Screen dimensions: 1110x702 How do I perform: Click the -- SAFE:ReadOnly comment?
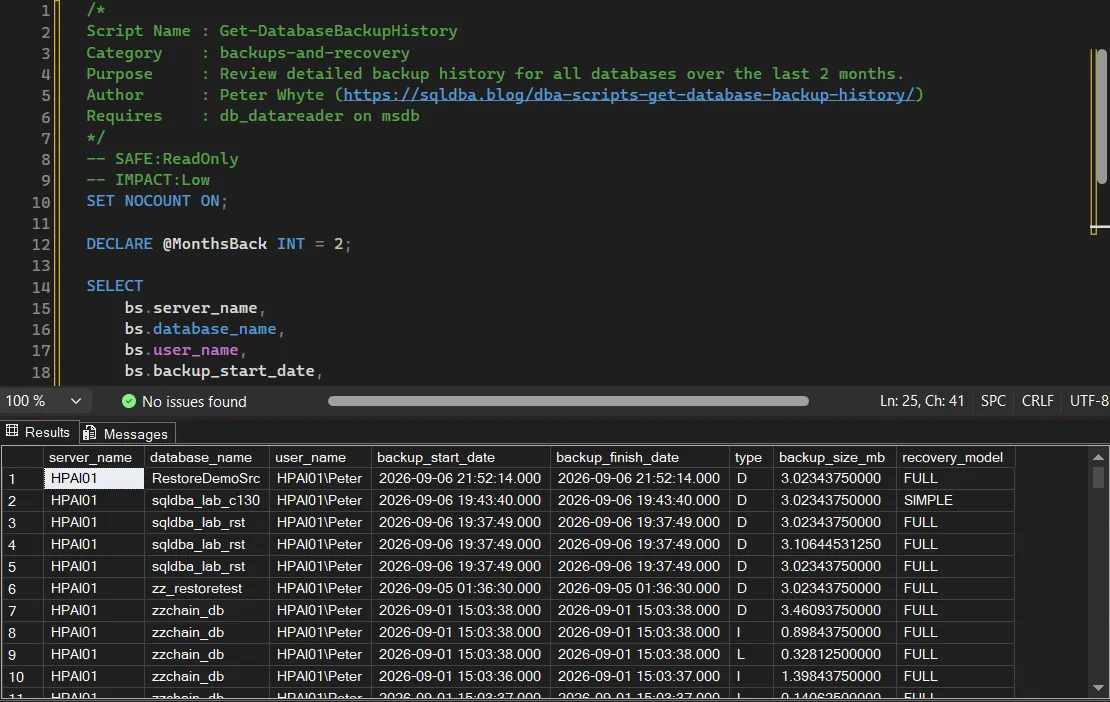pyautogui.click(x=162, y=159)
